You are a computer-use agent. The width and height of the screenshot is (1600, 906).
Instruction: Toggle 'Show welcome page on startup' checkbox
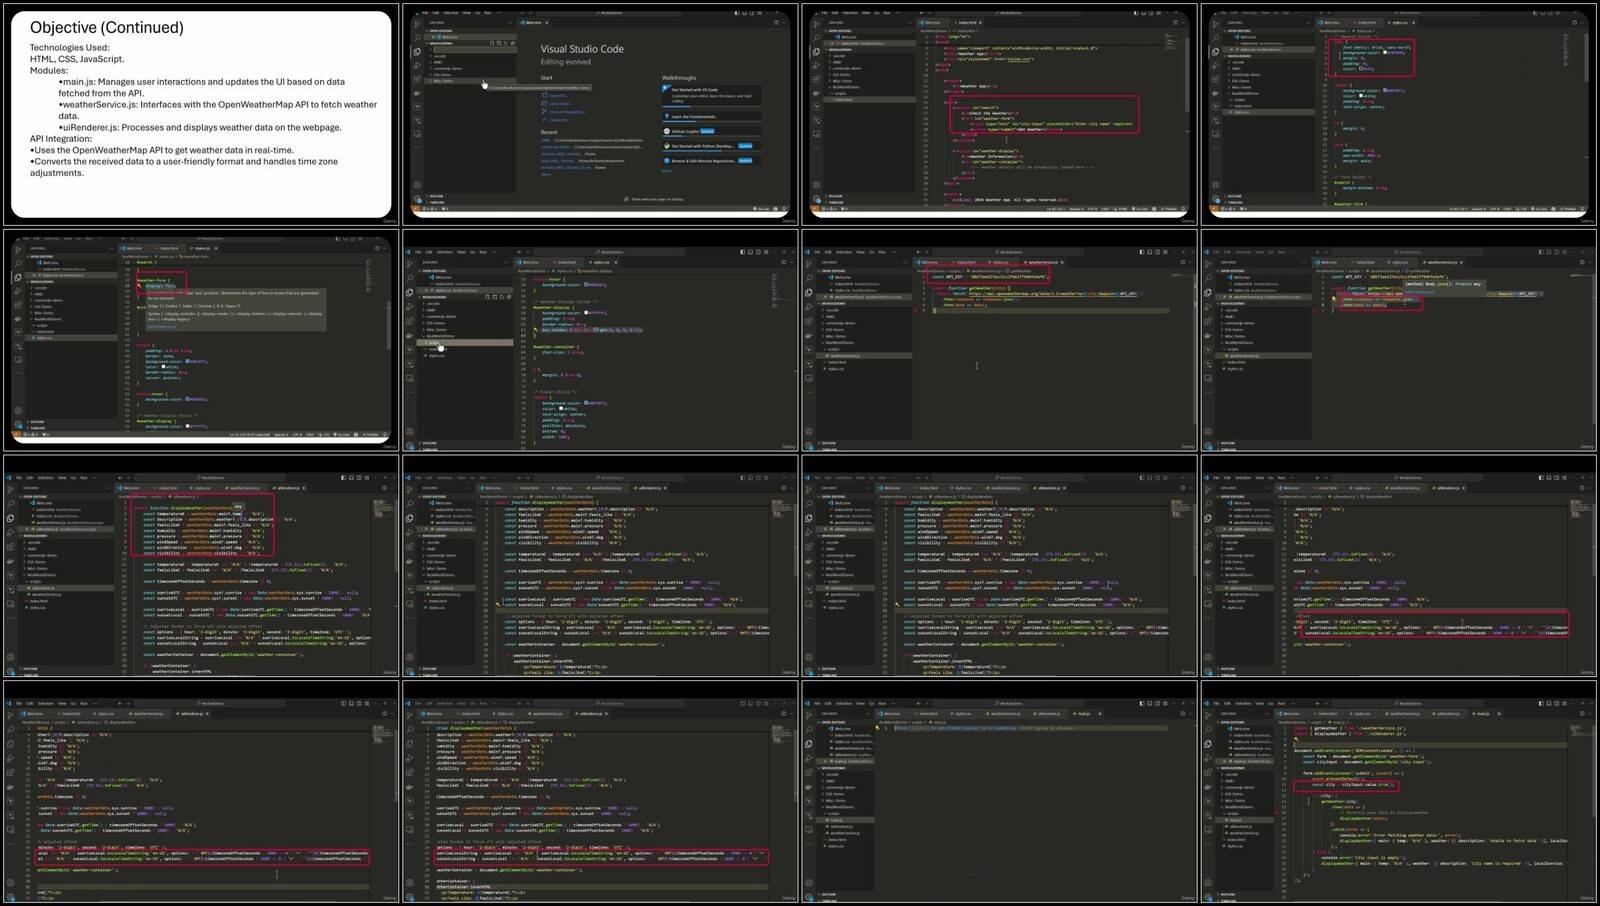(x=627, y=199)
